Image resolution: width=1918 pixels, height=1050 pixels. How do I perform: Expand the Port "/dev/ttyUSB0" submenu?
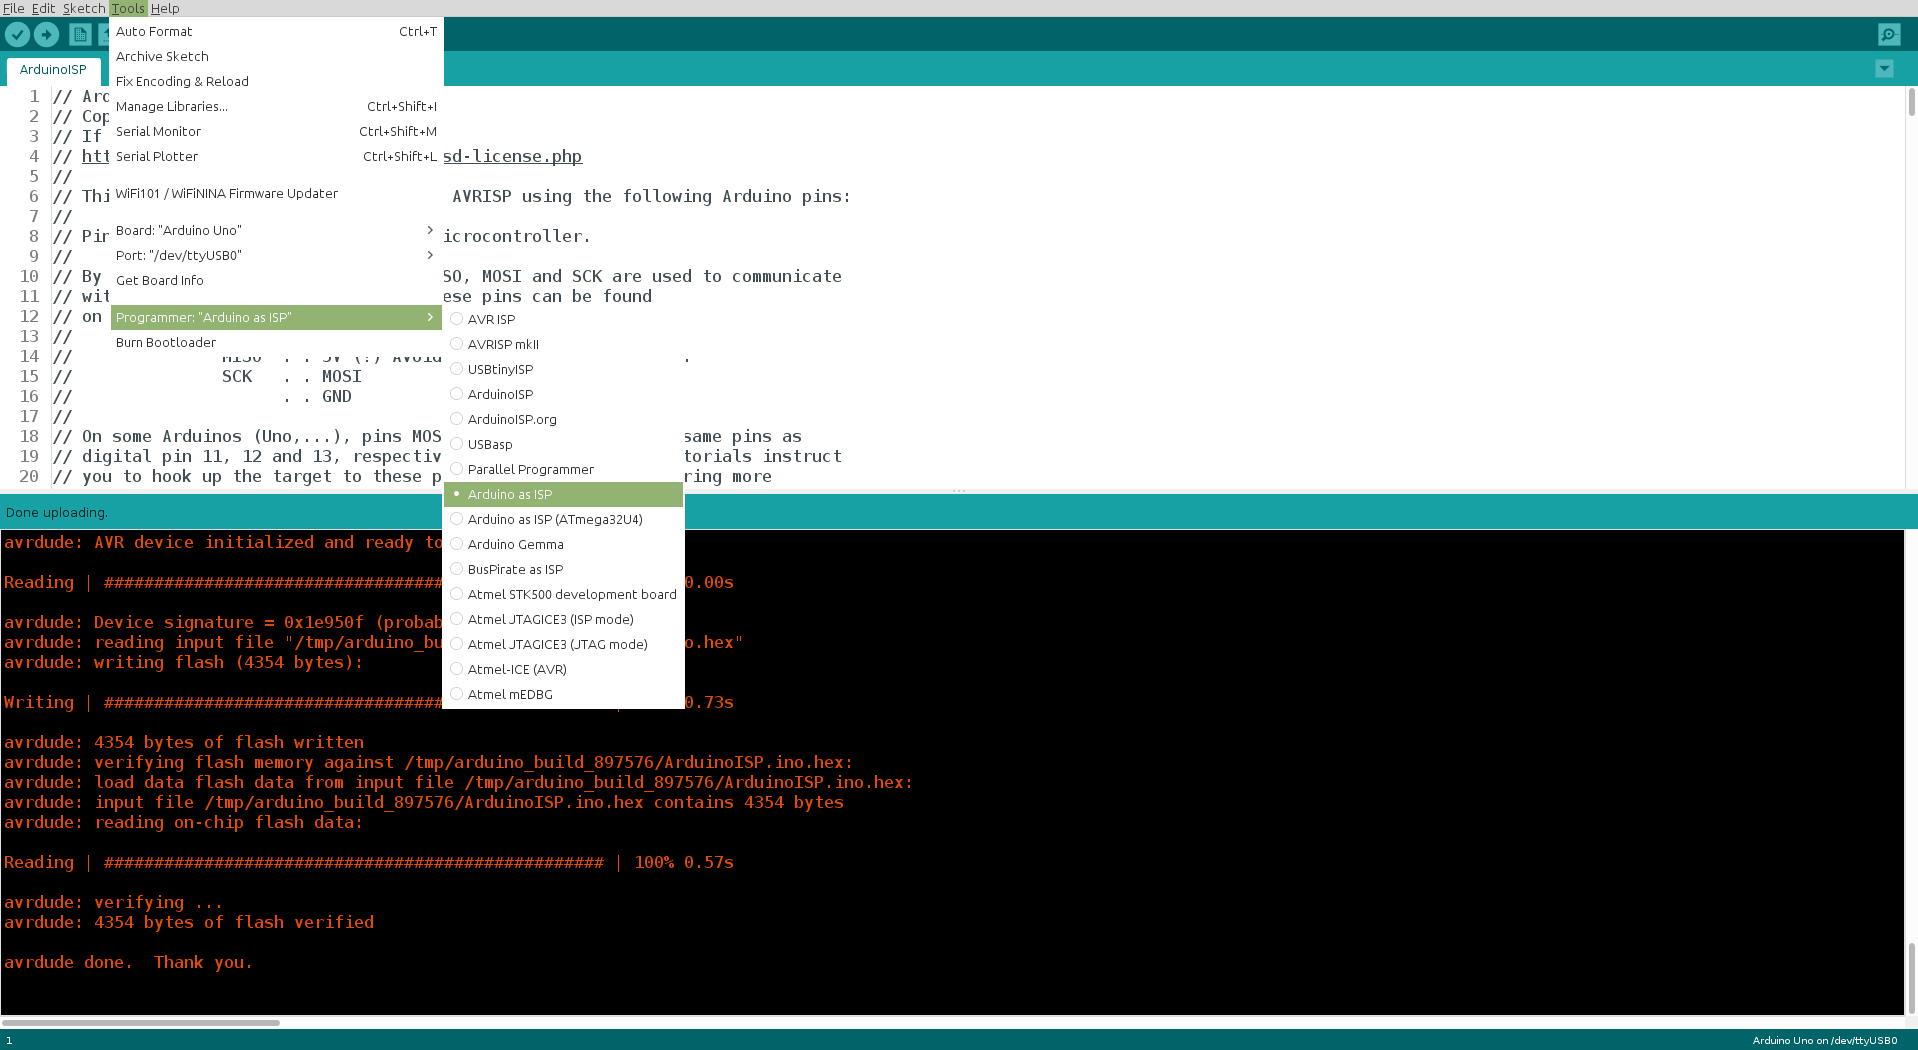(276, 255)
